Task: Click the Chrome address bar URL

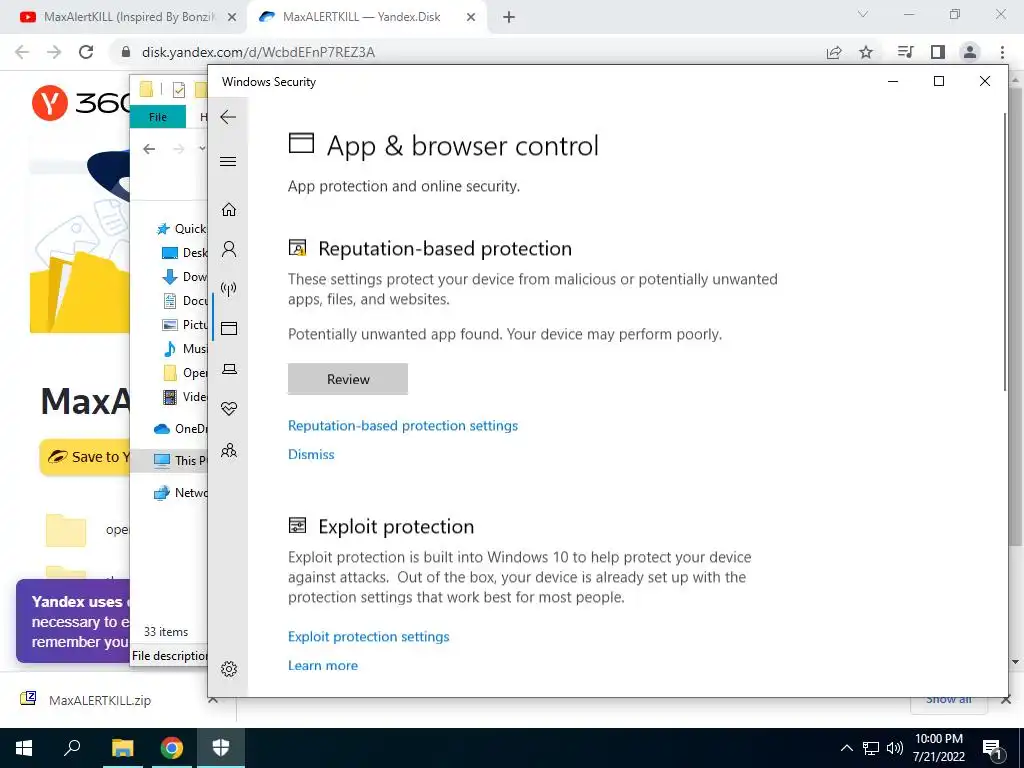Action: (x=258, y=52)
